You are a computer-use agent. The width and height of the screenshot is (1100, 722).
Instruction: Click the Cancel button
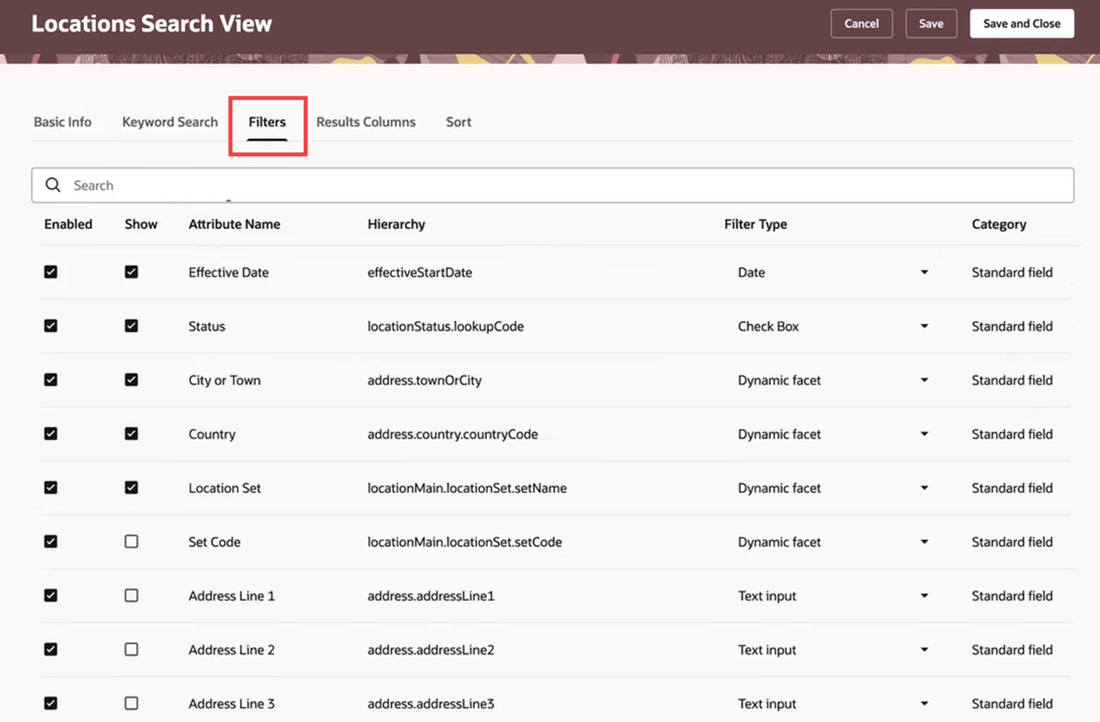coord(861,24)
